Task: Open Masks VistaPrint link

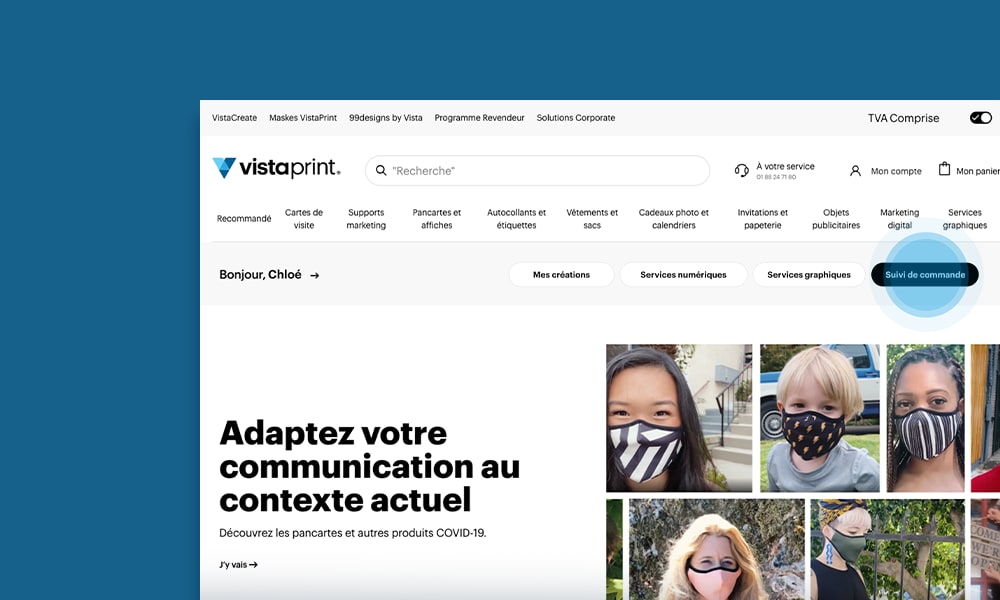Action: [x=303, y=118]
